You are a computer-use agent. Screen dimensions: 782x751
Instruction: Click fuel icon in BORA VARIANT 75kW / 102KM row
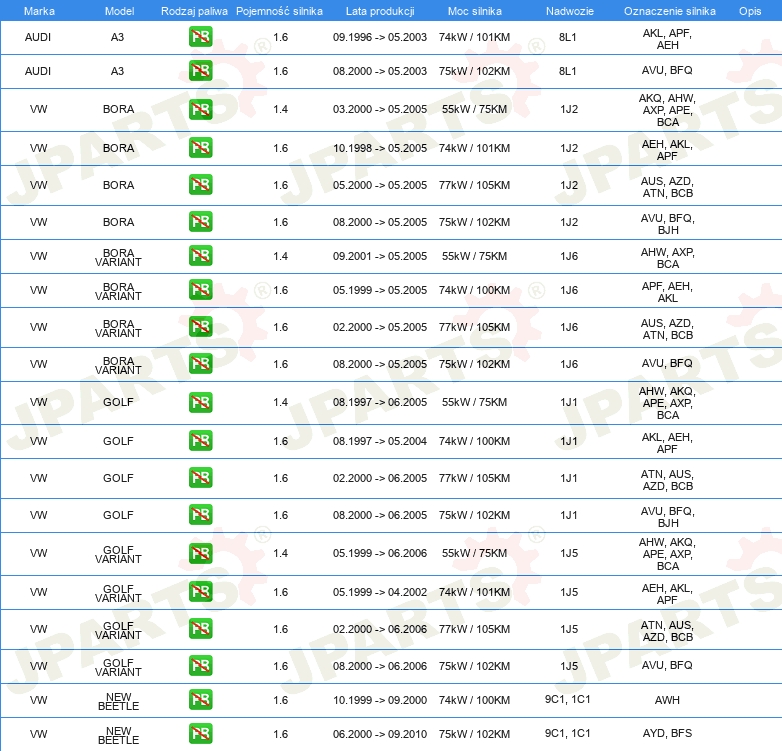coord(200,364)
